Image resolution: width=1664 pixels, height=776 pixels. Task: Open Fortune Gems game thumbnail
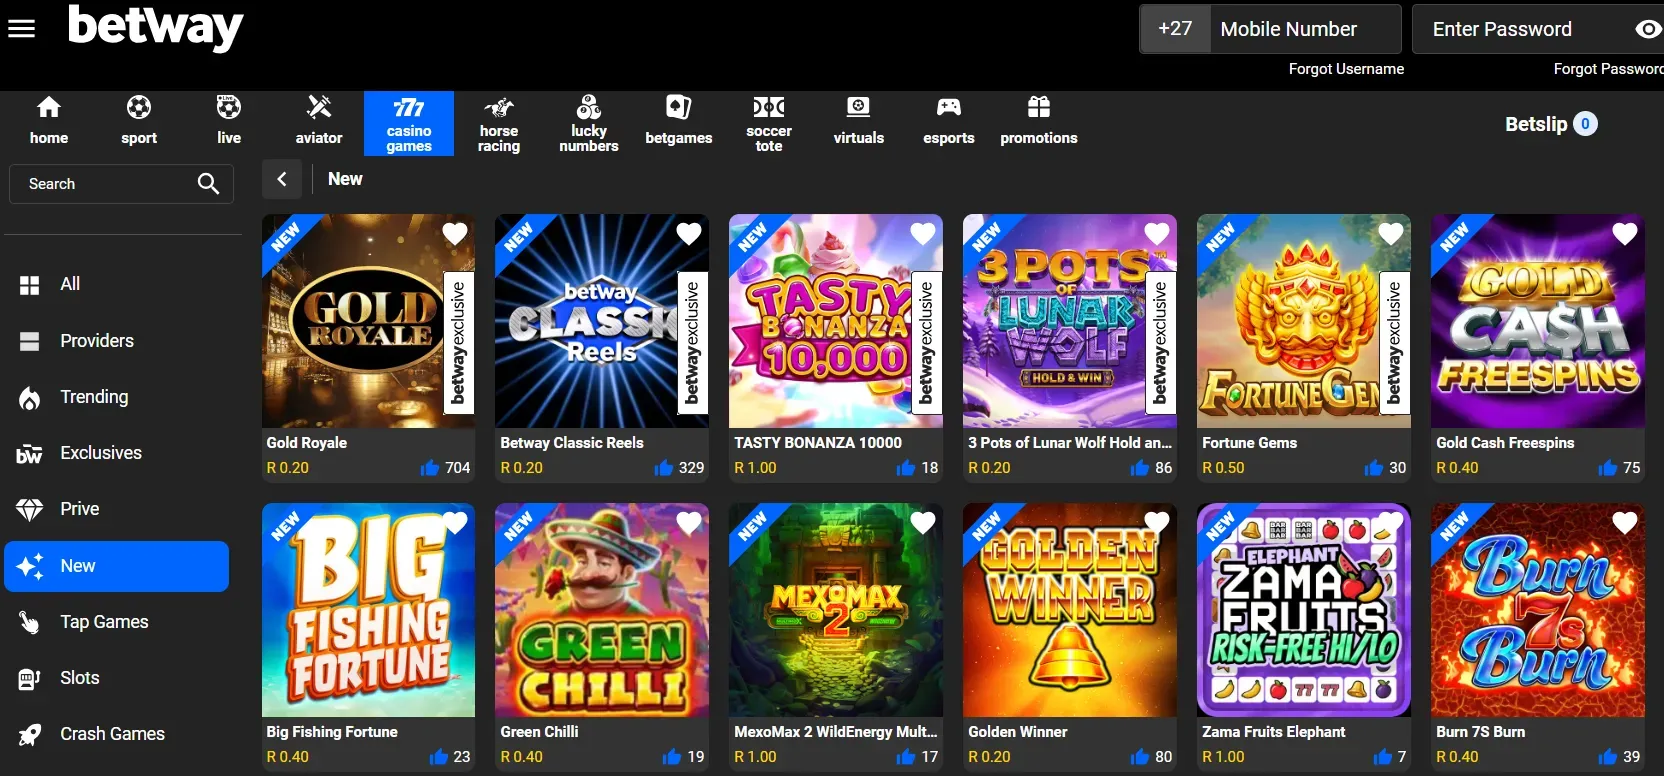(x=1304, y=321)
